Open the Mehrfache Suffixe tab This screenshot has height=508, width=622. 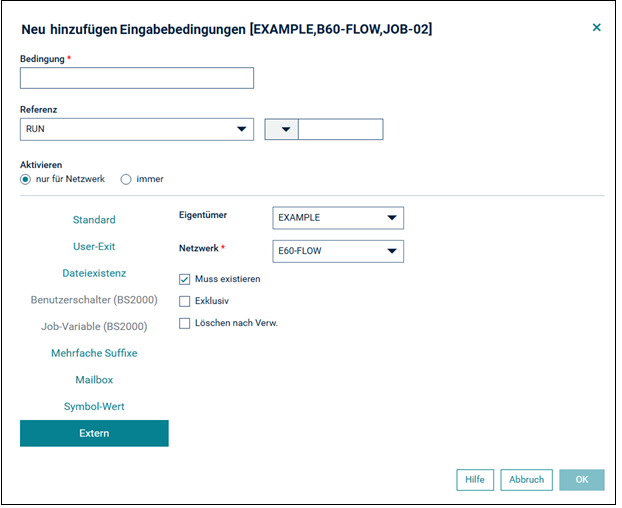coord(94,353)
